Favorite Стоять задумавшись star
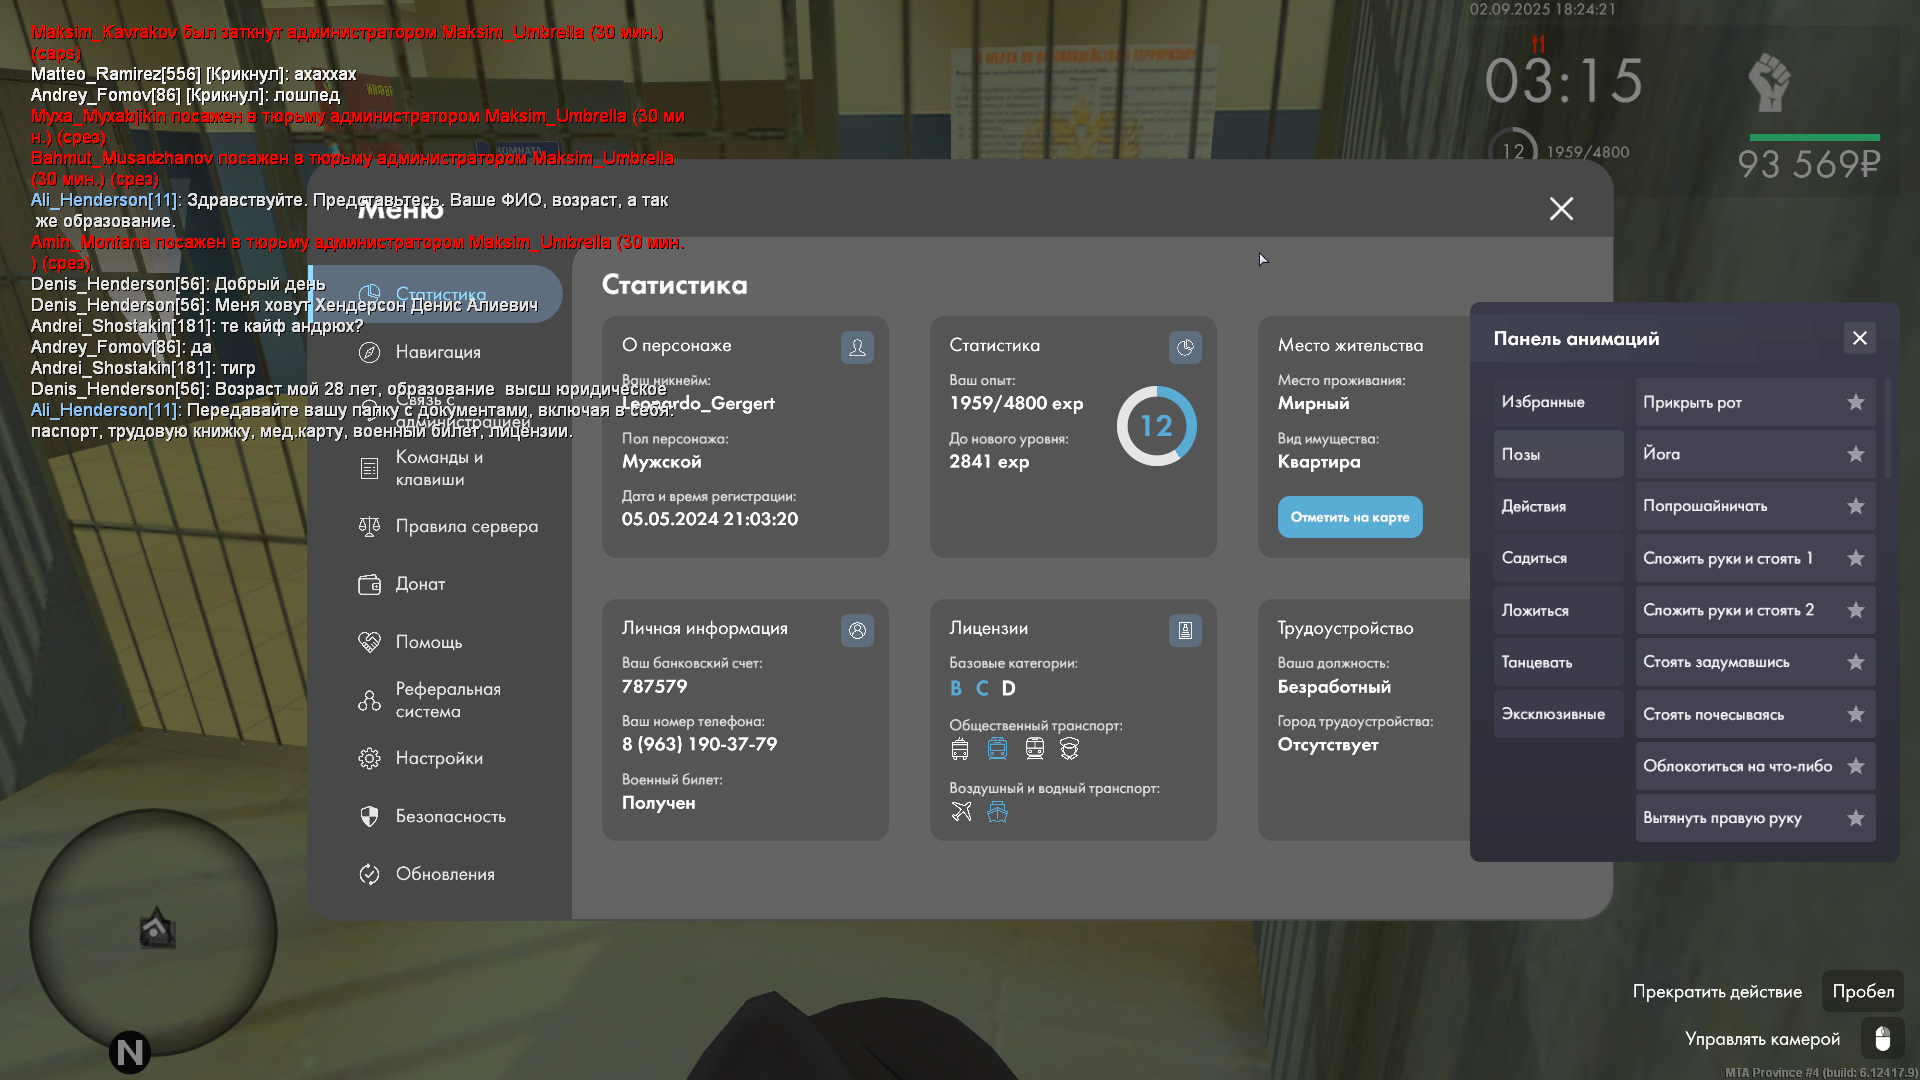The height and width of the screenshot is (1080, 1920). pyautogui.click(x=1856, y=662)
